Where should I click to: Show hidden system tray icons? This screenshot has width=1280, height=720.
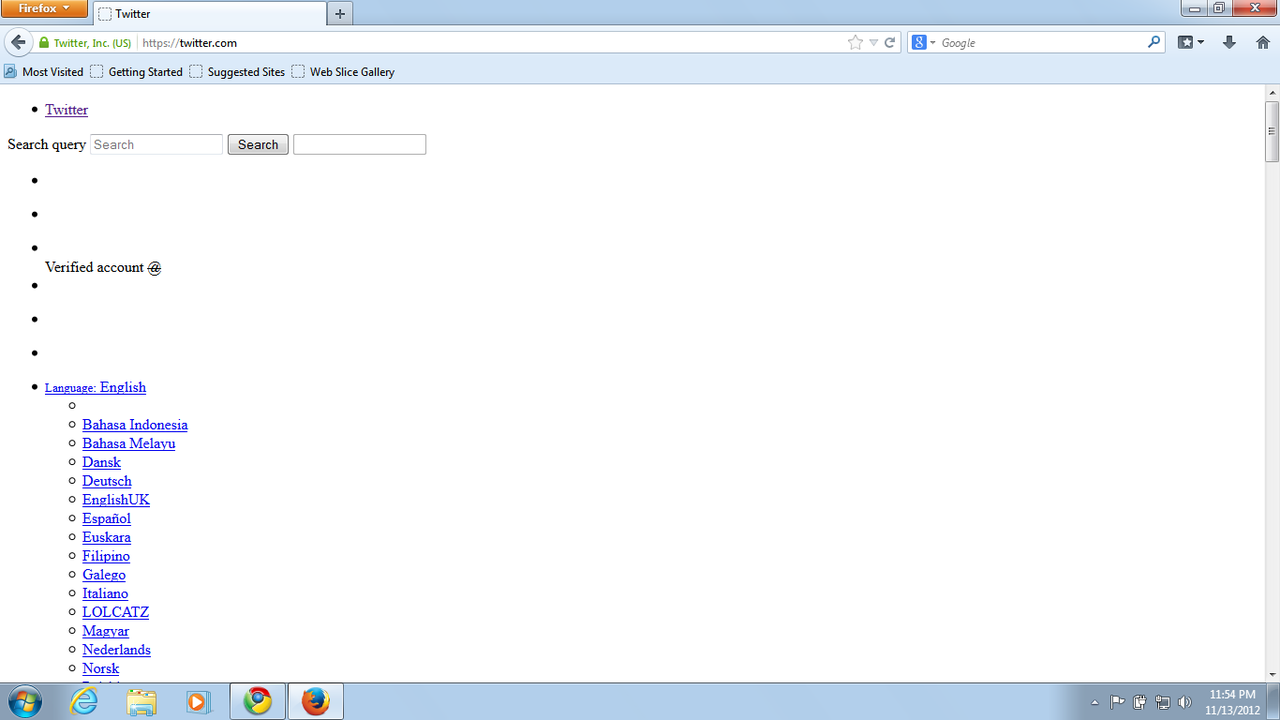coord(1095,702)
